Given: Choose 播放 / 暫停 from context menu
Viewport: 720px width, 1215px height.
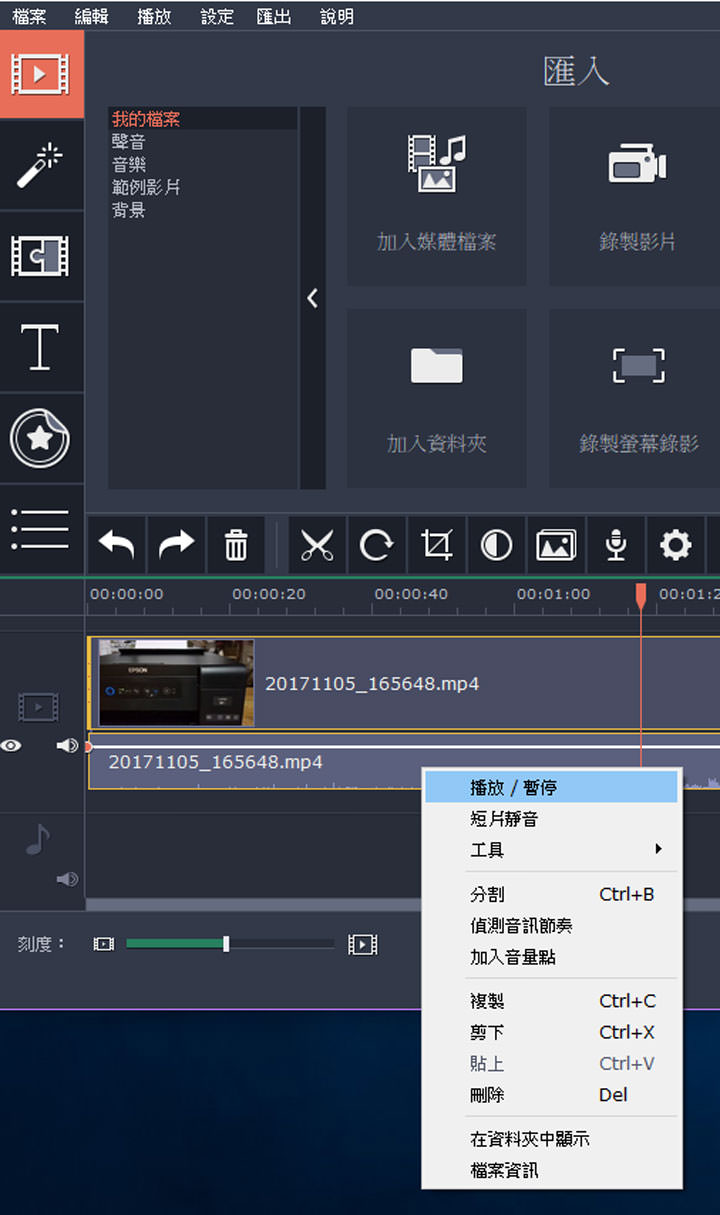Looking at the screenshot, I should [551, 787].
